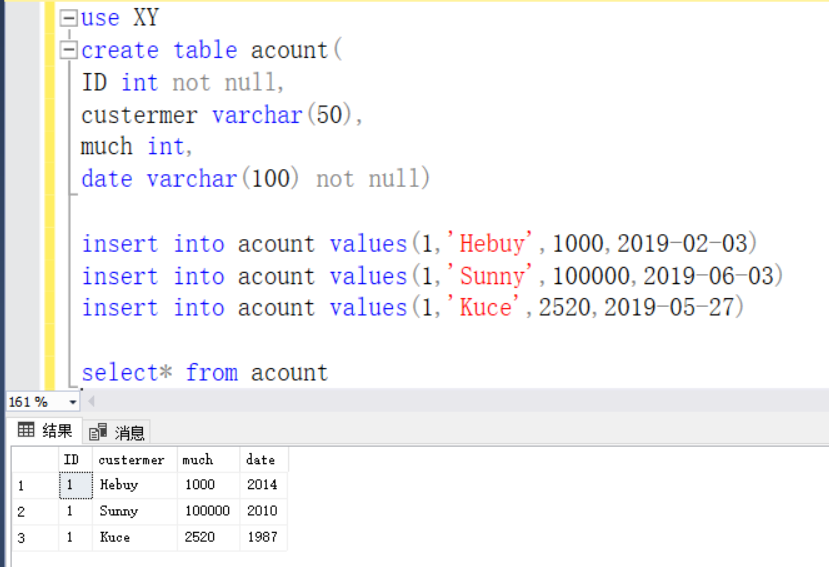Place cursor on 'select* from acount' line

[205, 373]
